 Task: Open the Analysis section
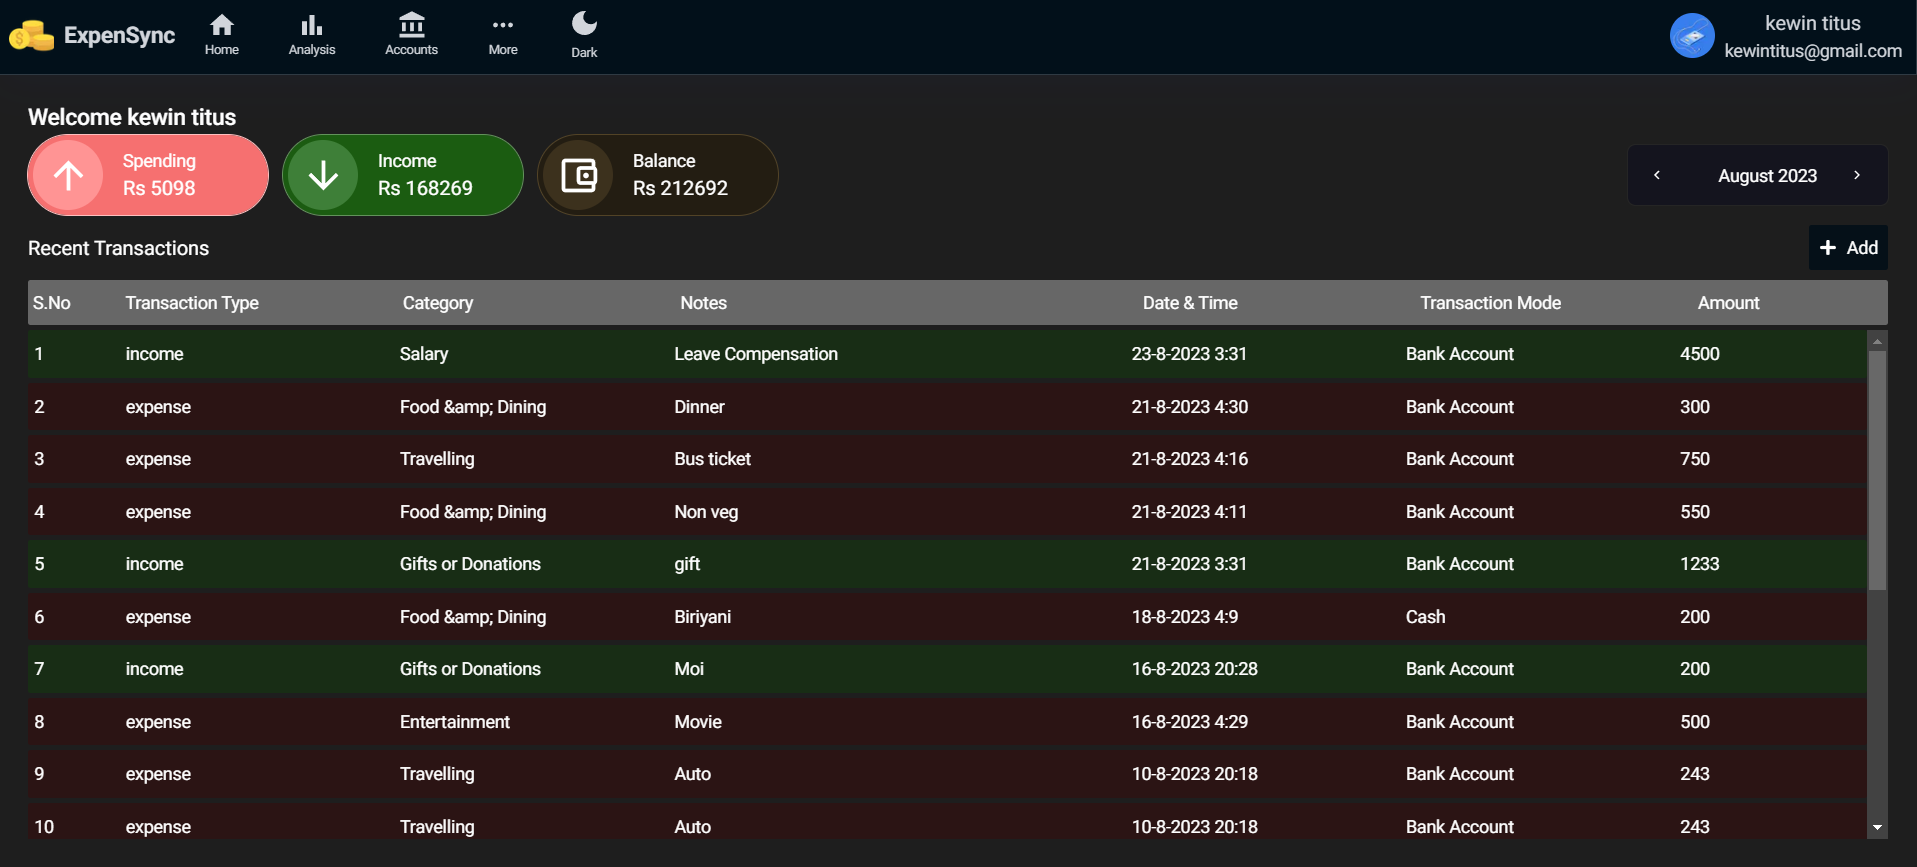312,35
